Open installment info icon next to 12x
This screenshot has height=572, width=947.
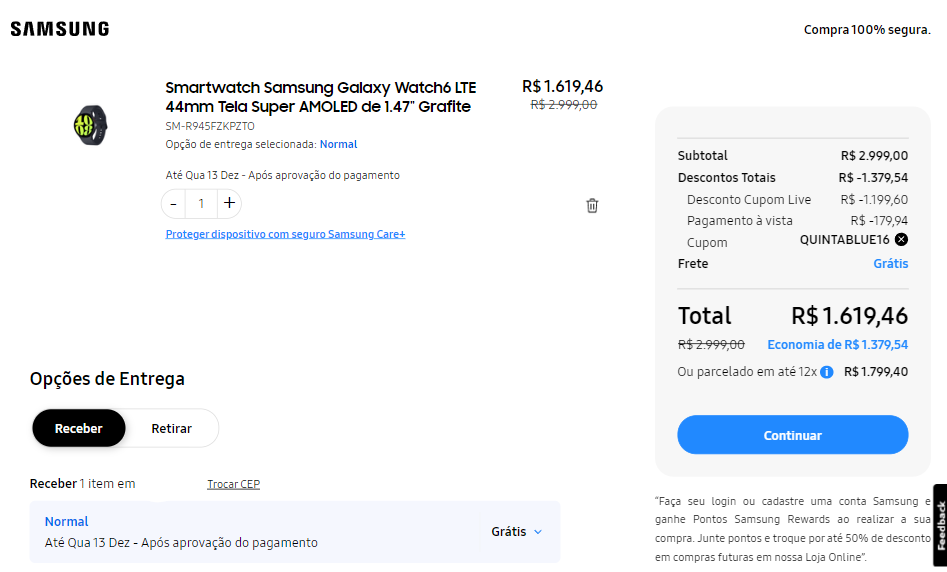click(827, 372)
